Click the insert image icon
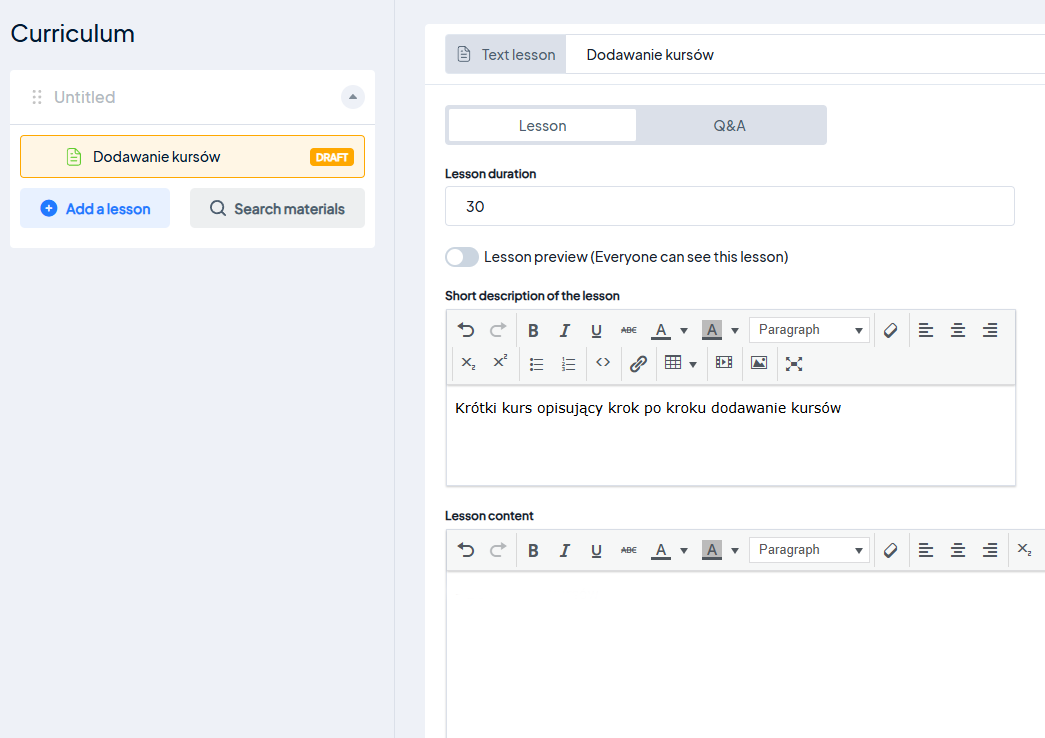The height and width of the screenshot is (738, 1045). pos(759,364)
